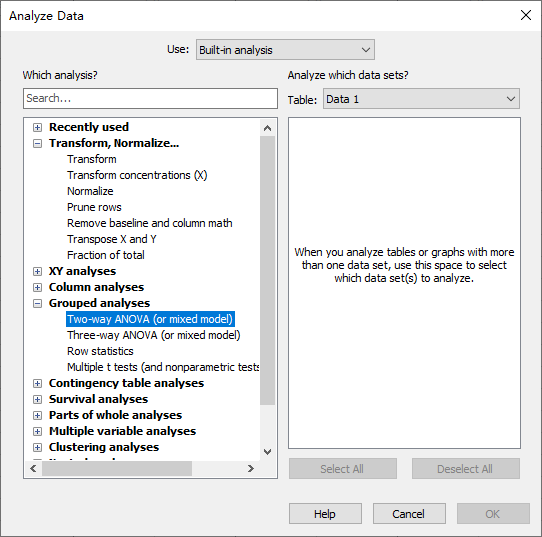542x537 pixels.
Task: Collapse the Transform, Normalize group
Action: [x=37, y=143]
